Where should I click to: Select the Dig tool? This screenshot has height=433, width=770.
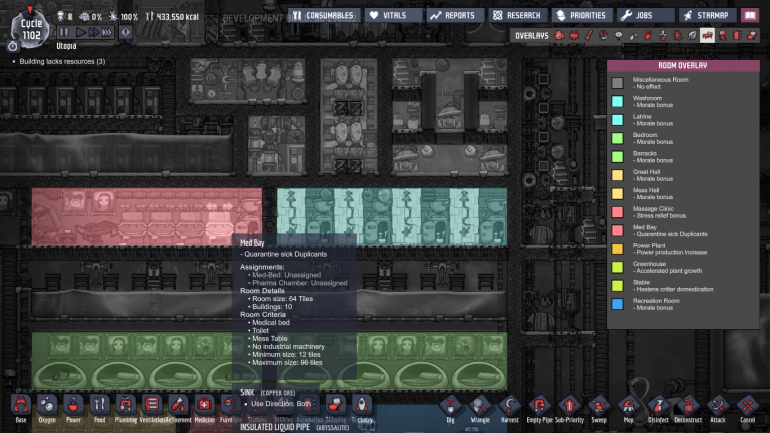point(450,408)
